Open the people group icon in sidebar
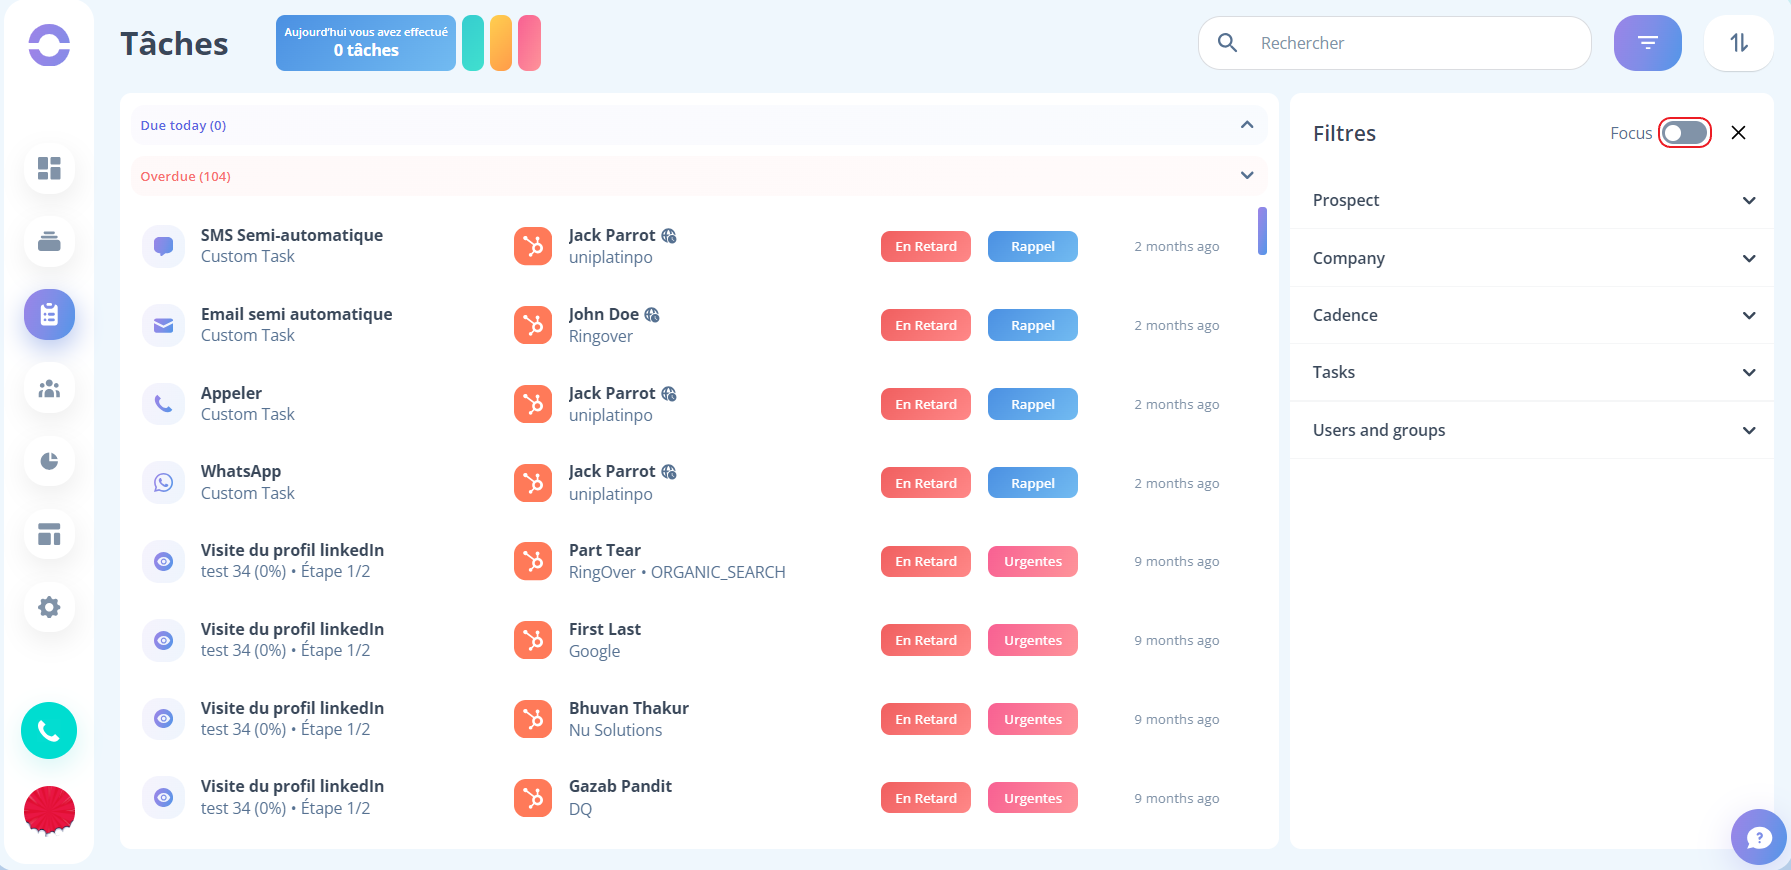The width and height of the screenshot is (1791, 870). click(x=49, y=388)
